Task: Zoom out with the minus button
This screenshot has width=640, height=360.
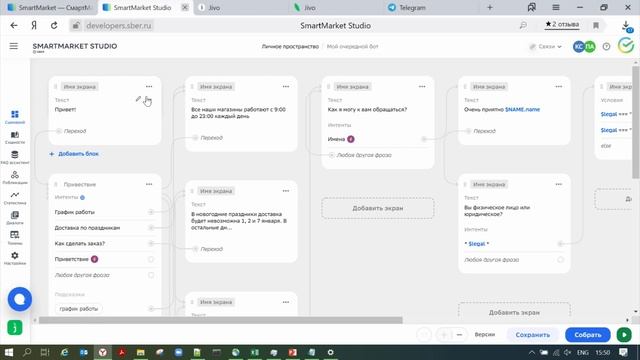Action: (x=460, y=335)
